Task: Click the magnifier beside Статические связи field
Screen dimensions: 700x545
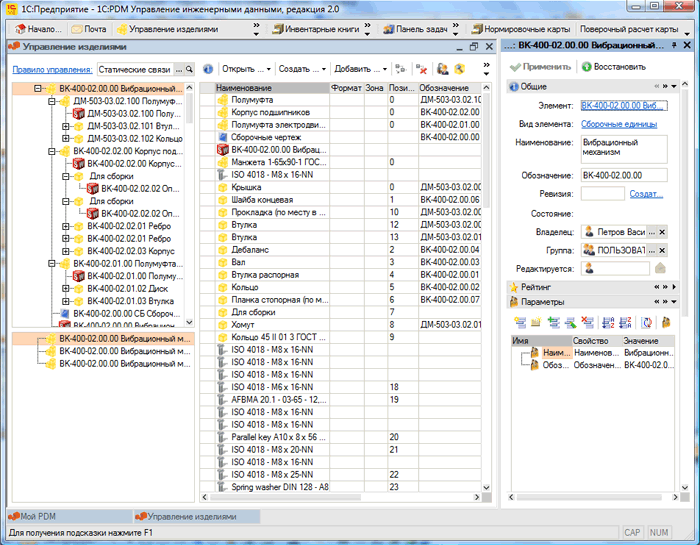Action: tap(189, 69)
